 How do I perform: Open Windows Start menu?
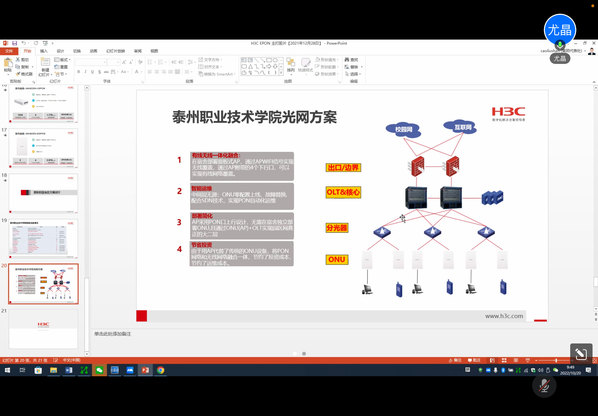tap(7, 370)
